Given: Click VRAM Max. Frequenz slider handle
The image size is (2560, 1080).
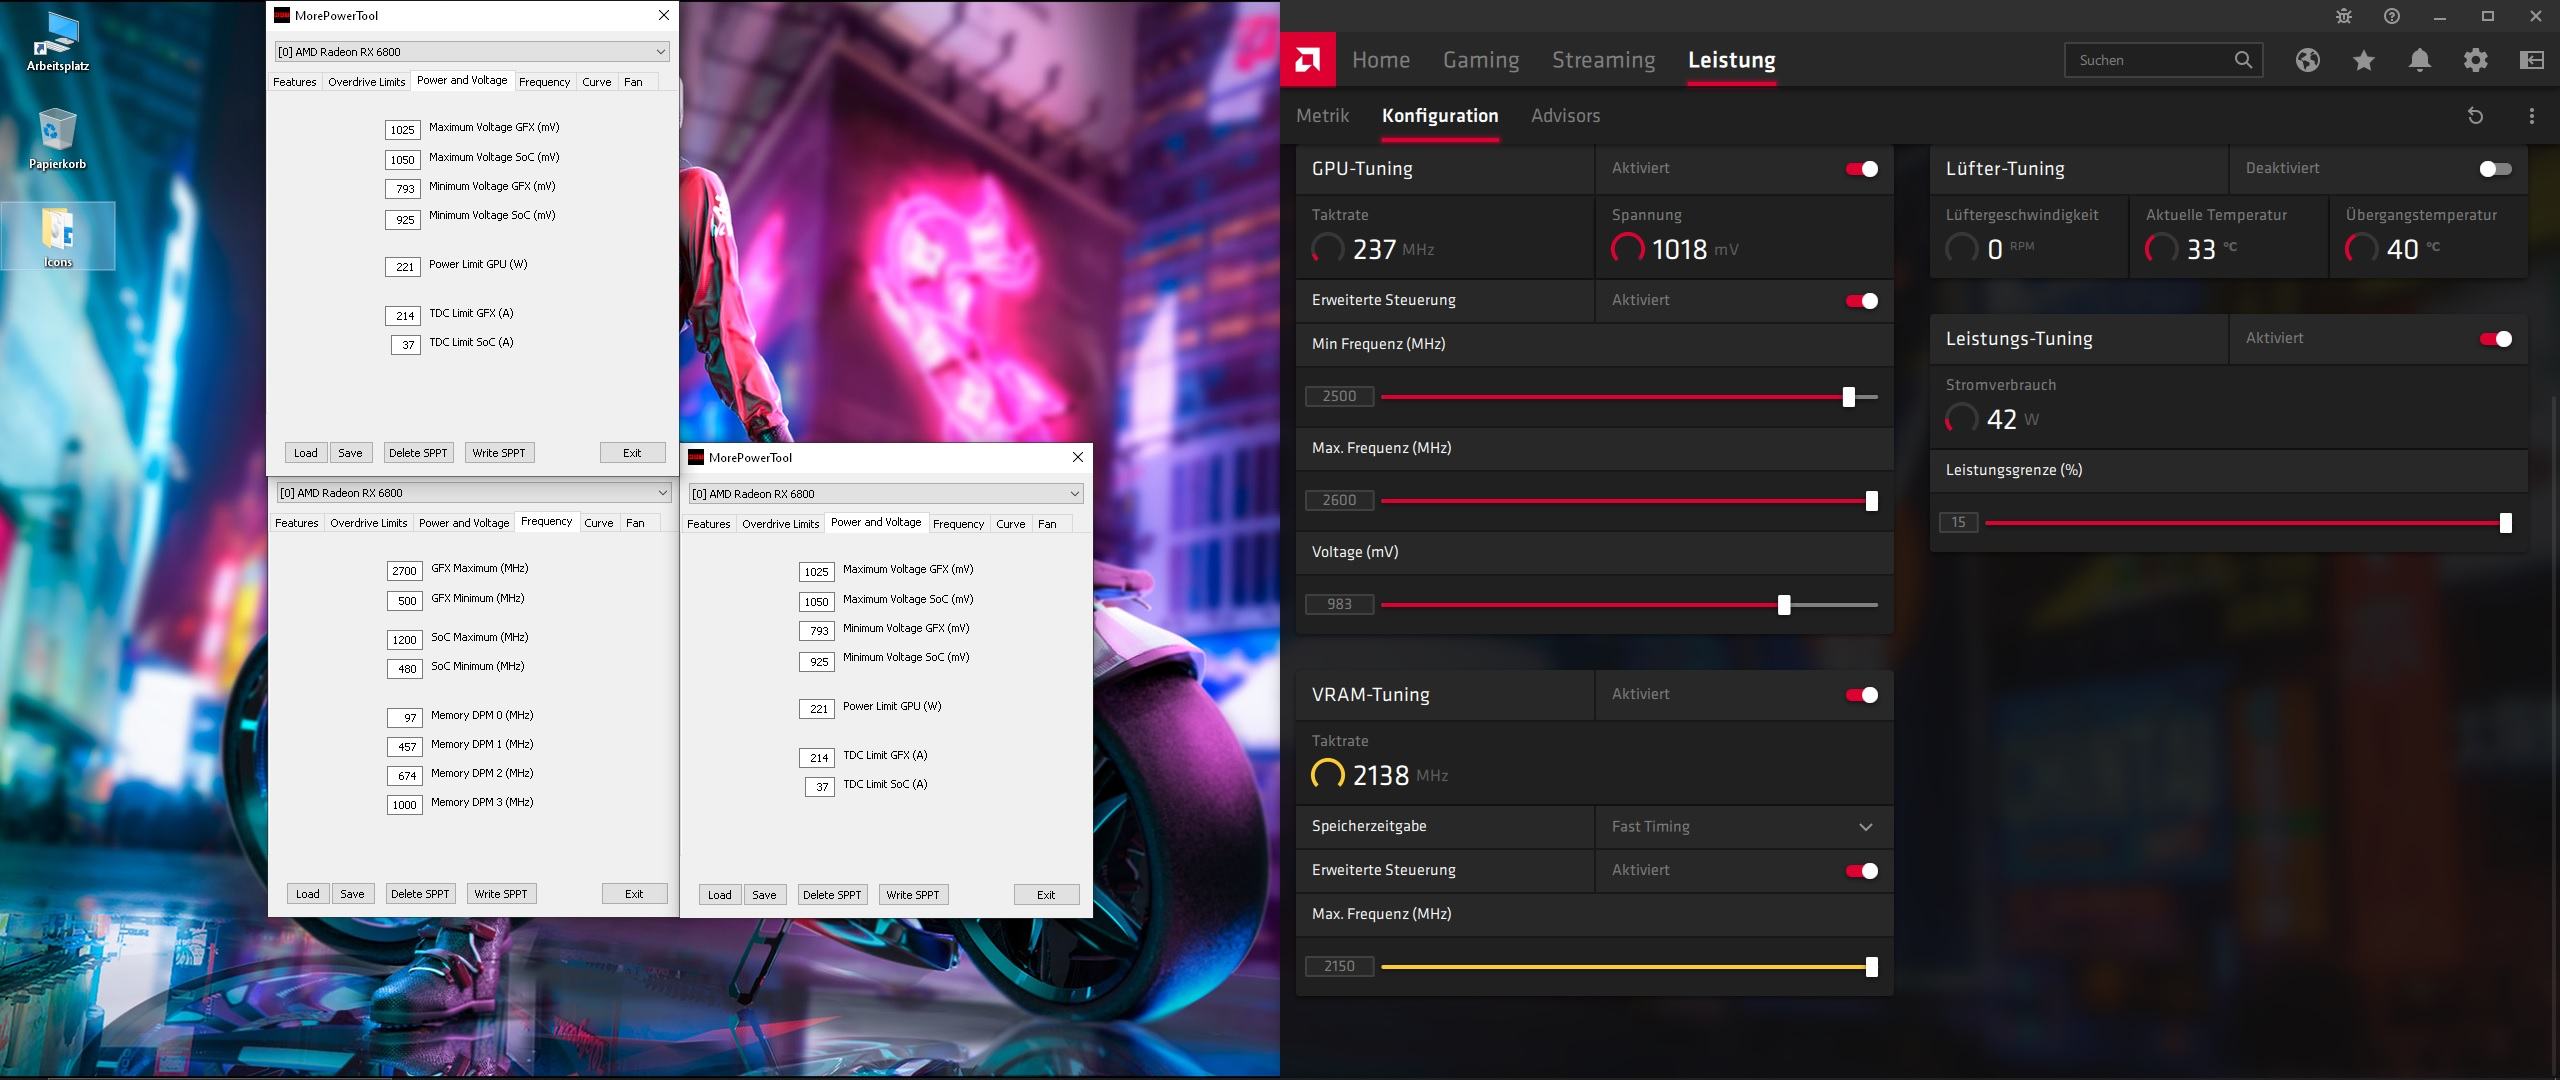Looking at the screenshot, I should [1872, 967].
